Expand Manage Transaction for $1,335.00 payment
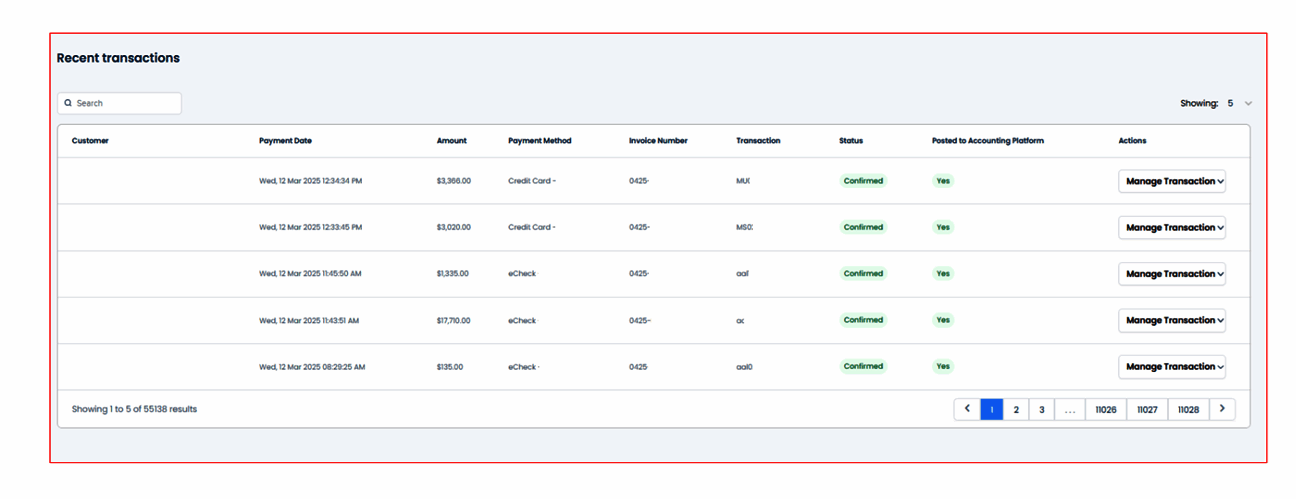 [1171, 274]
